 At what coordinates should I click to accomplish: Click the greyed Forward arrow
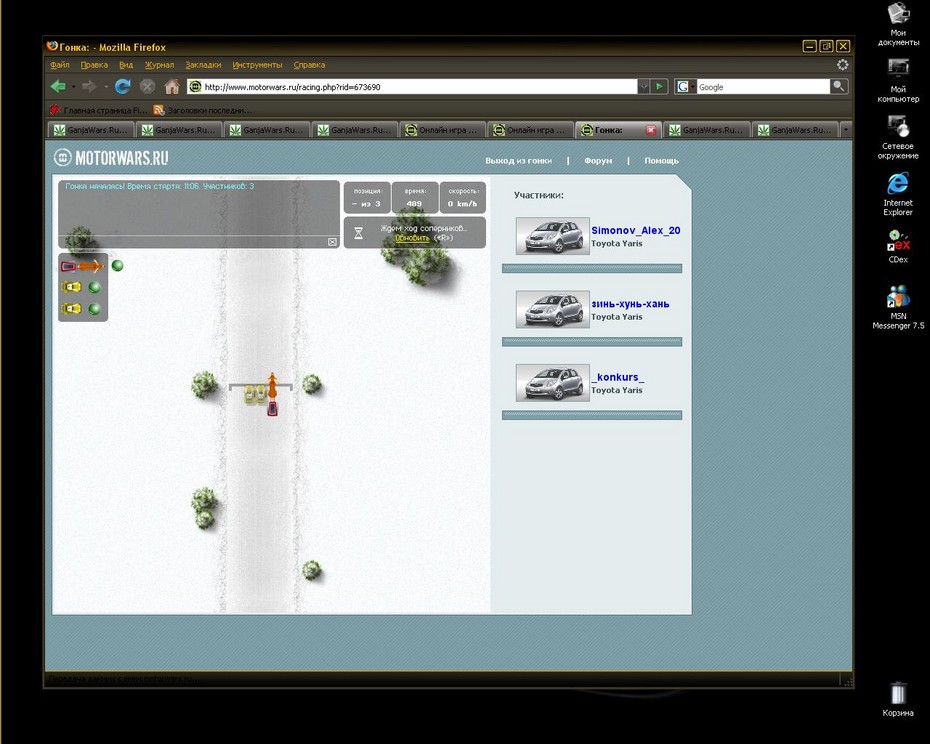click(x=89, y=87)
